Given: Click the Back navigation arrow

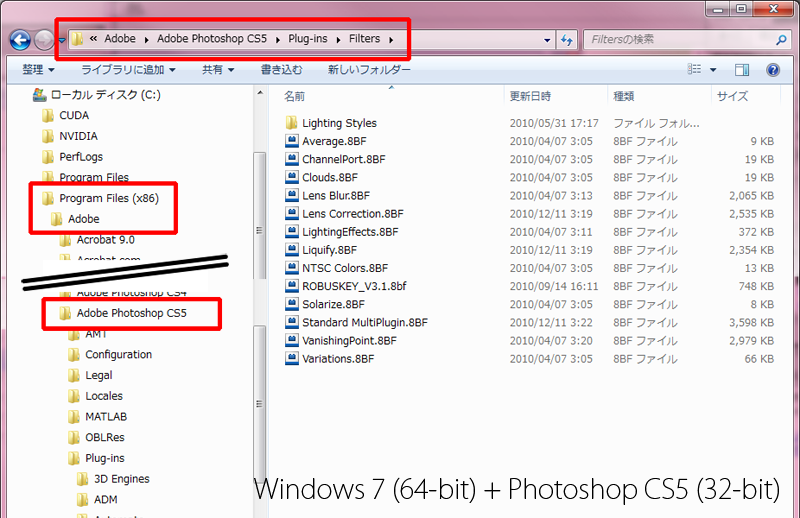Looking at the screenshot, I should tap(20, 40).
